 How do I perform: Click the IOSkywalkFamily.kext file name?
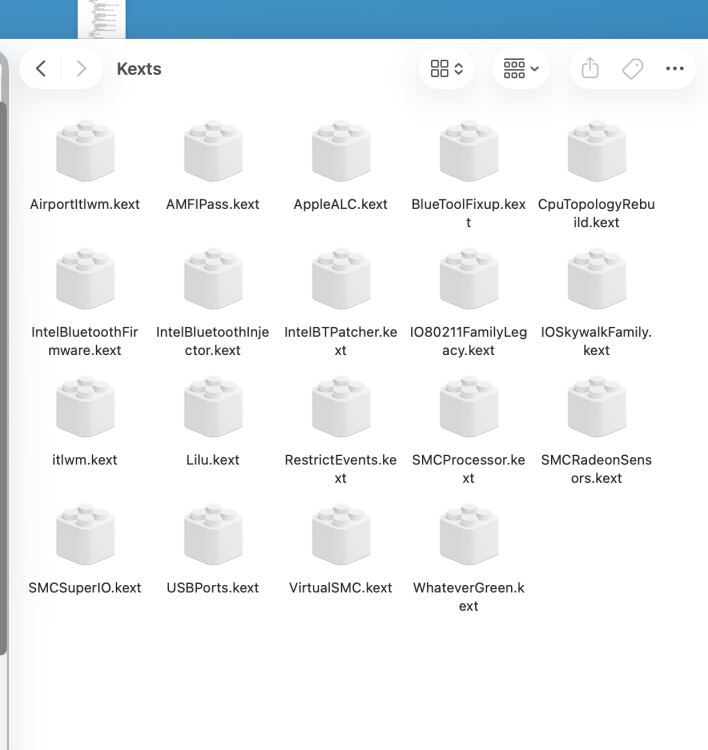tap(597, 341)
